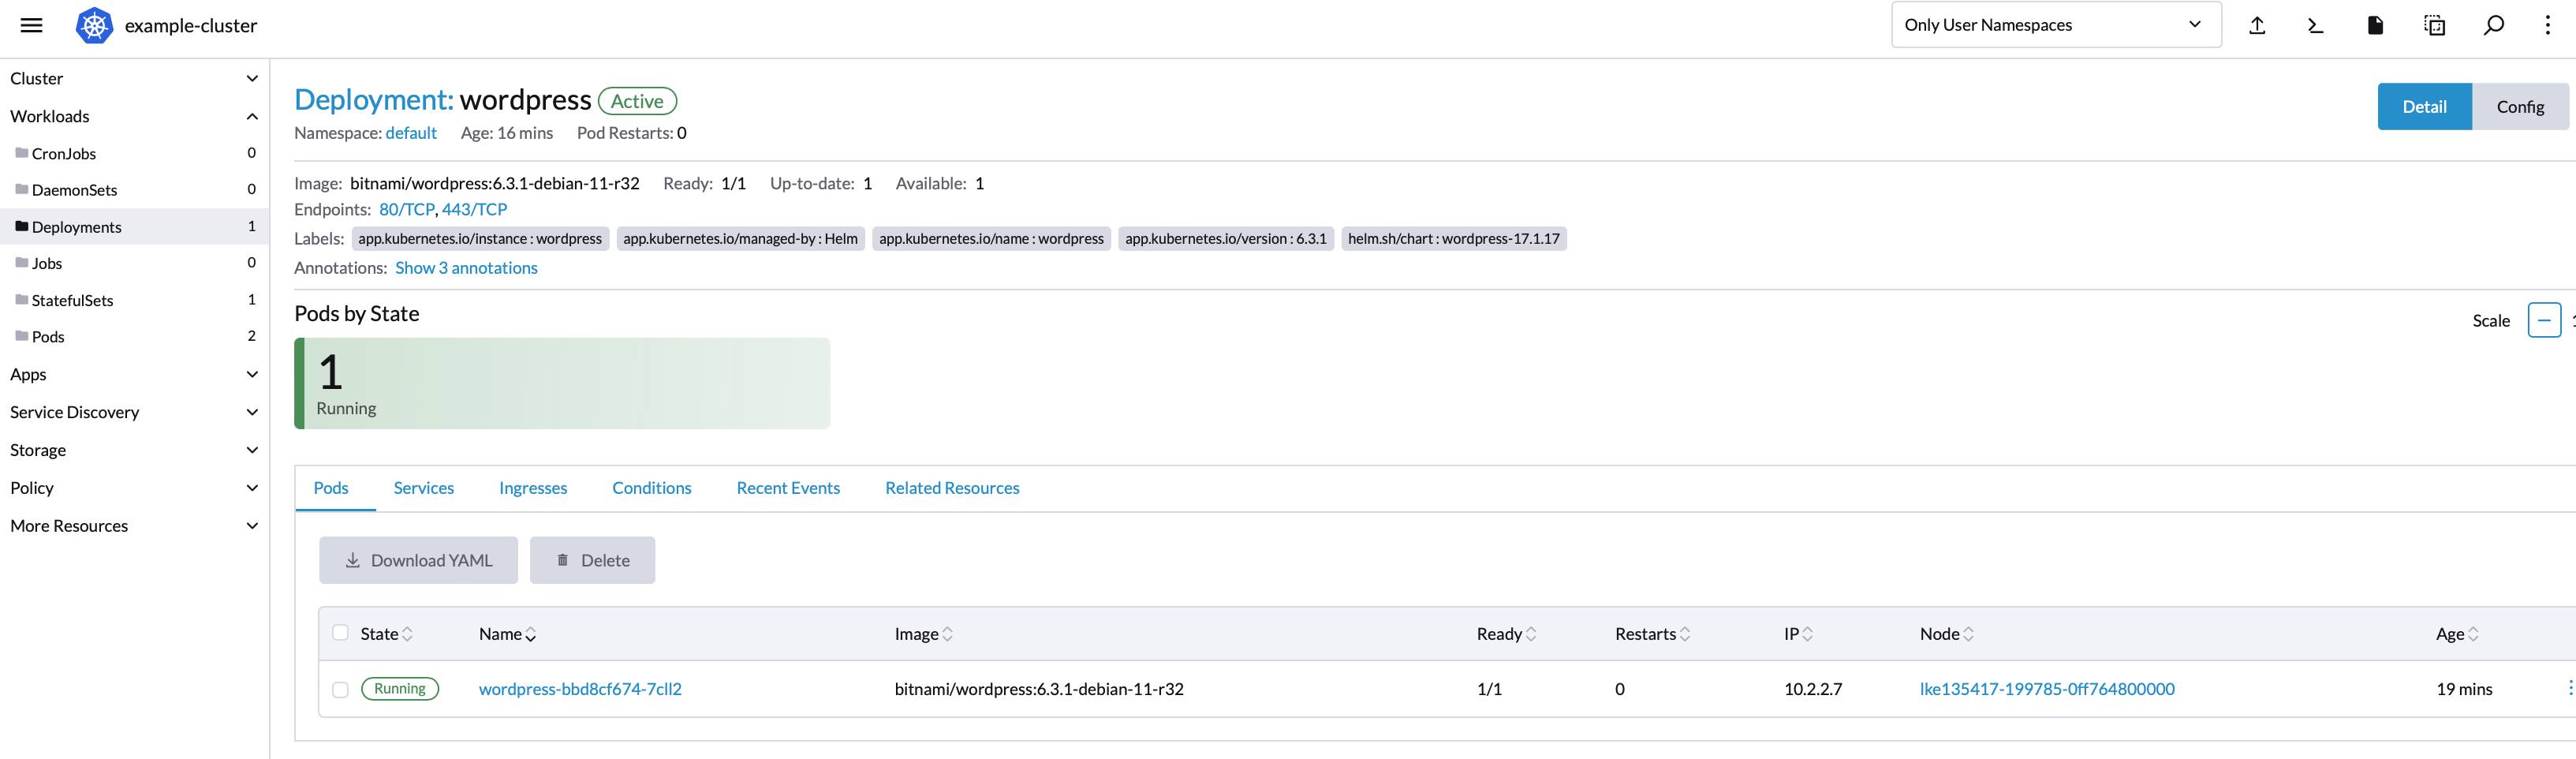Open the Only User Namespaces dropdown

[2055, 24]
